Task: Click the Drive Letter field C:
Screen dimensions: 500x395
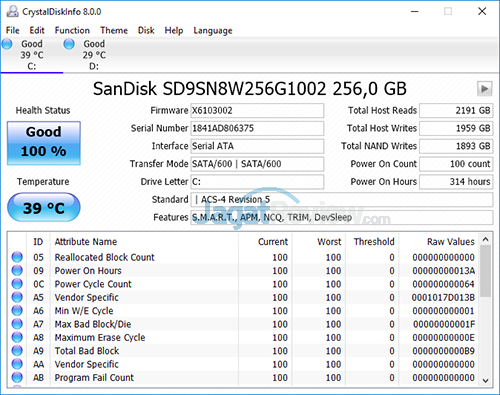Action: [257, 182]
